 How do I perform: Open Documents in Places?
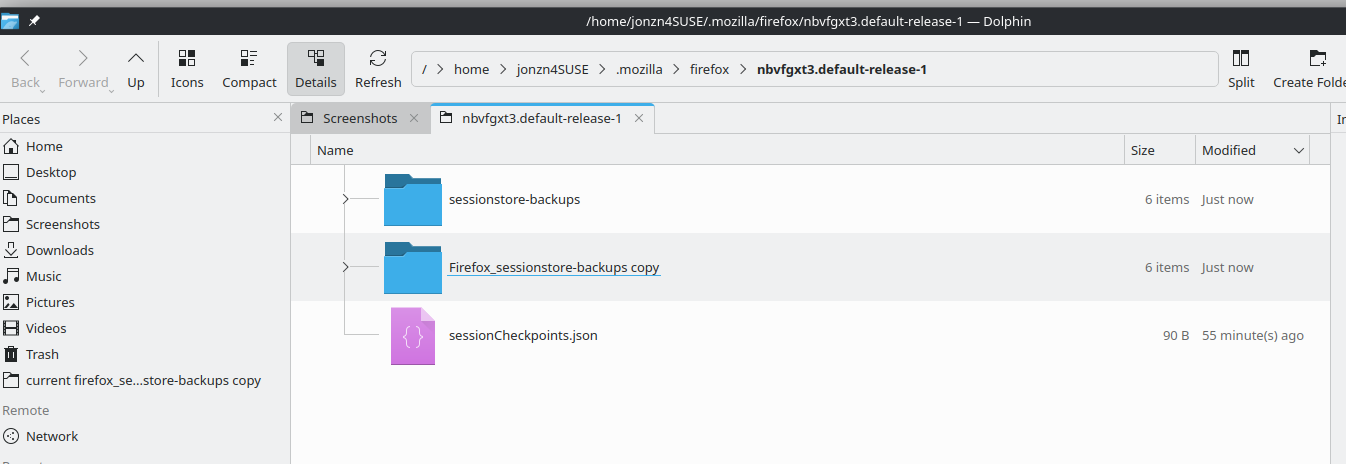click(145, 198)
